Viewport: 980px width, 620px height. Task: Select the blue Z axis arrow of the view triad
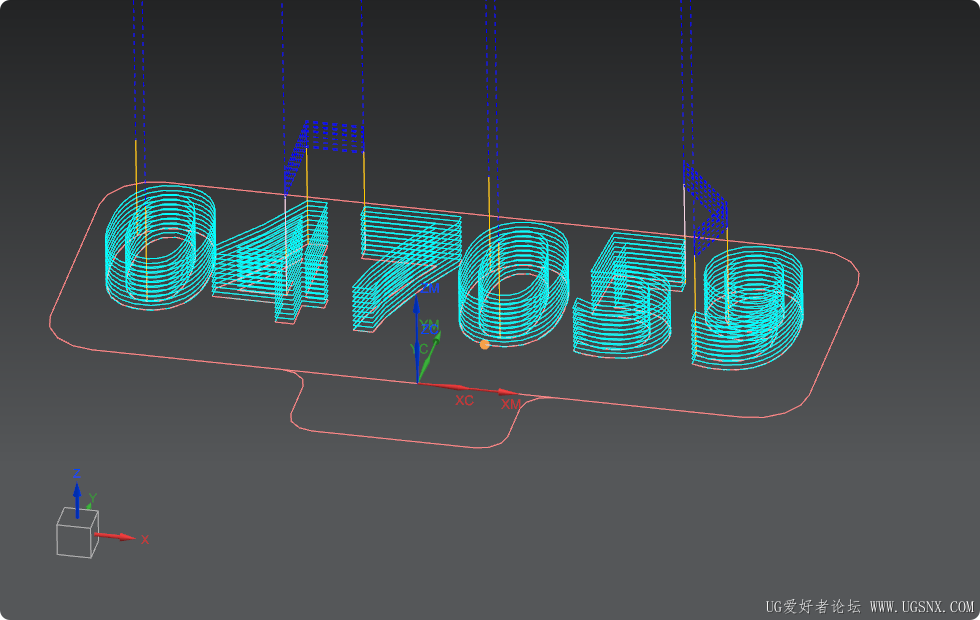point(77,500)
